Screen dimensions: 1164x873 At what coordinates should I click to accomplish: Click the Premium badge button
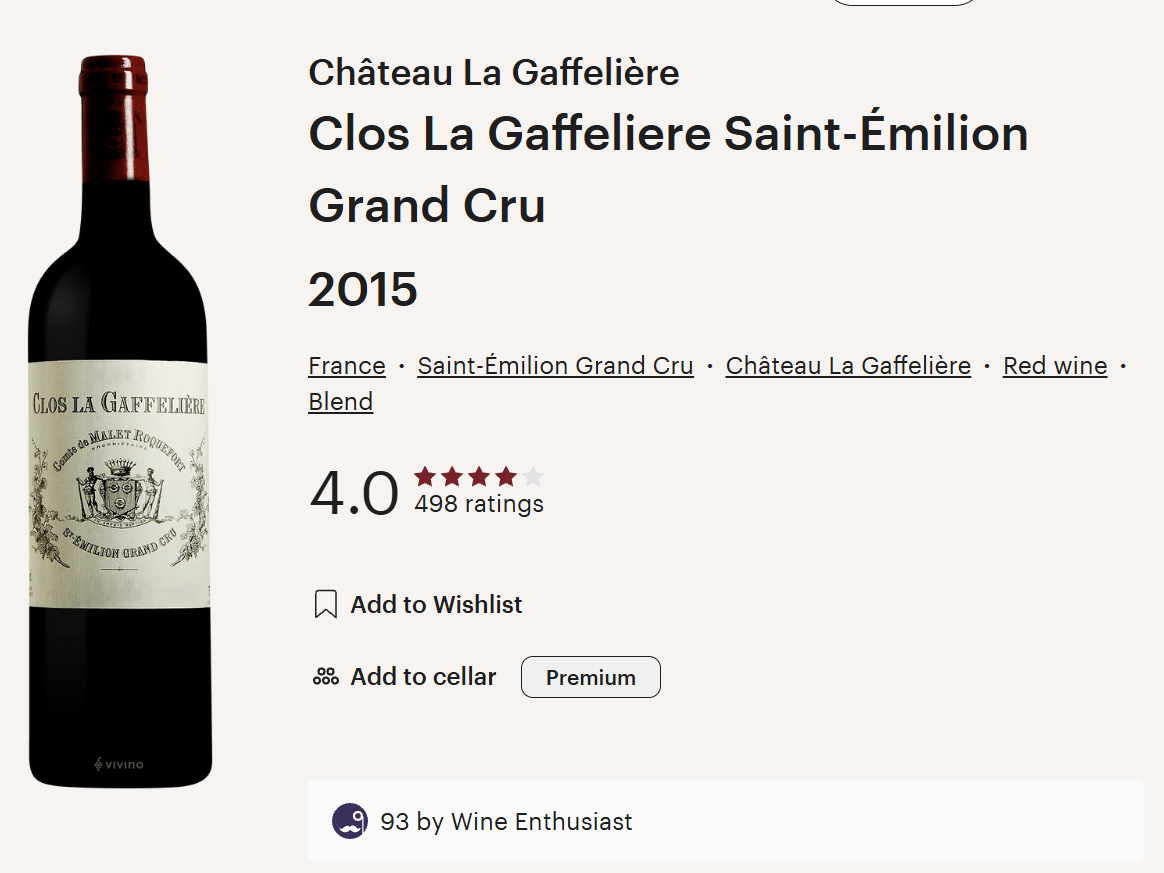591,677
